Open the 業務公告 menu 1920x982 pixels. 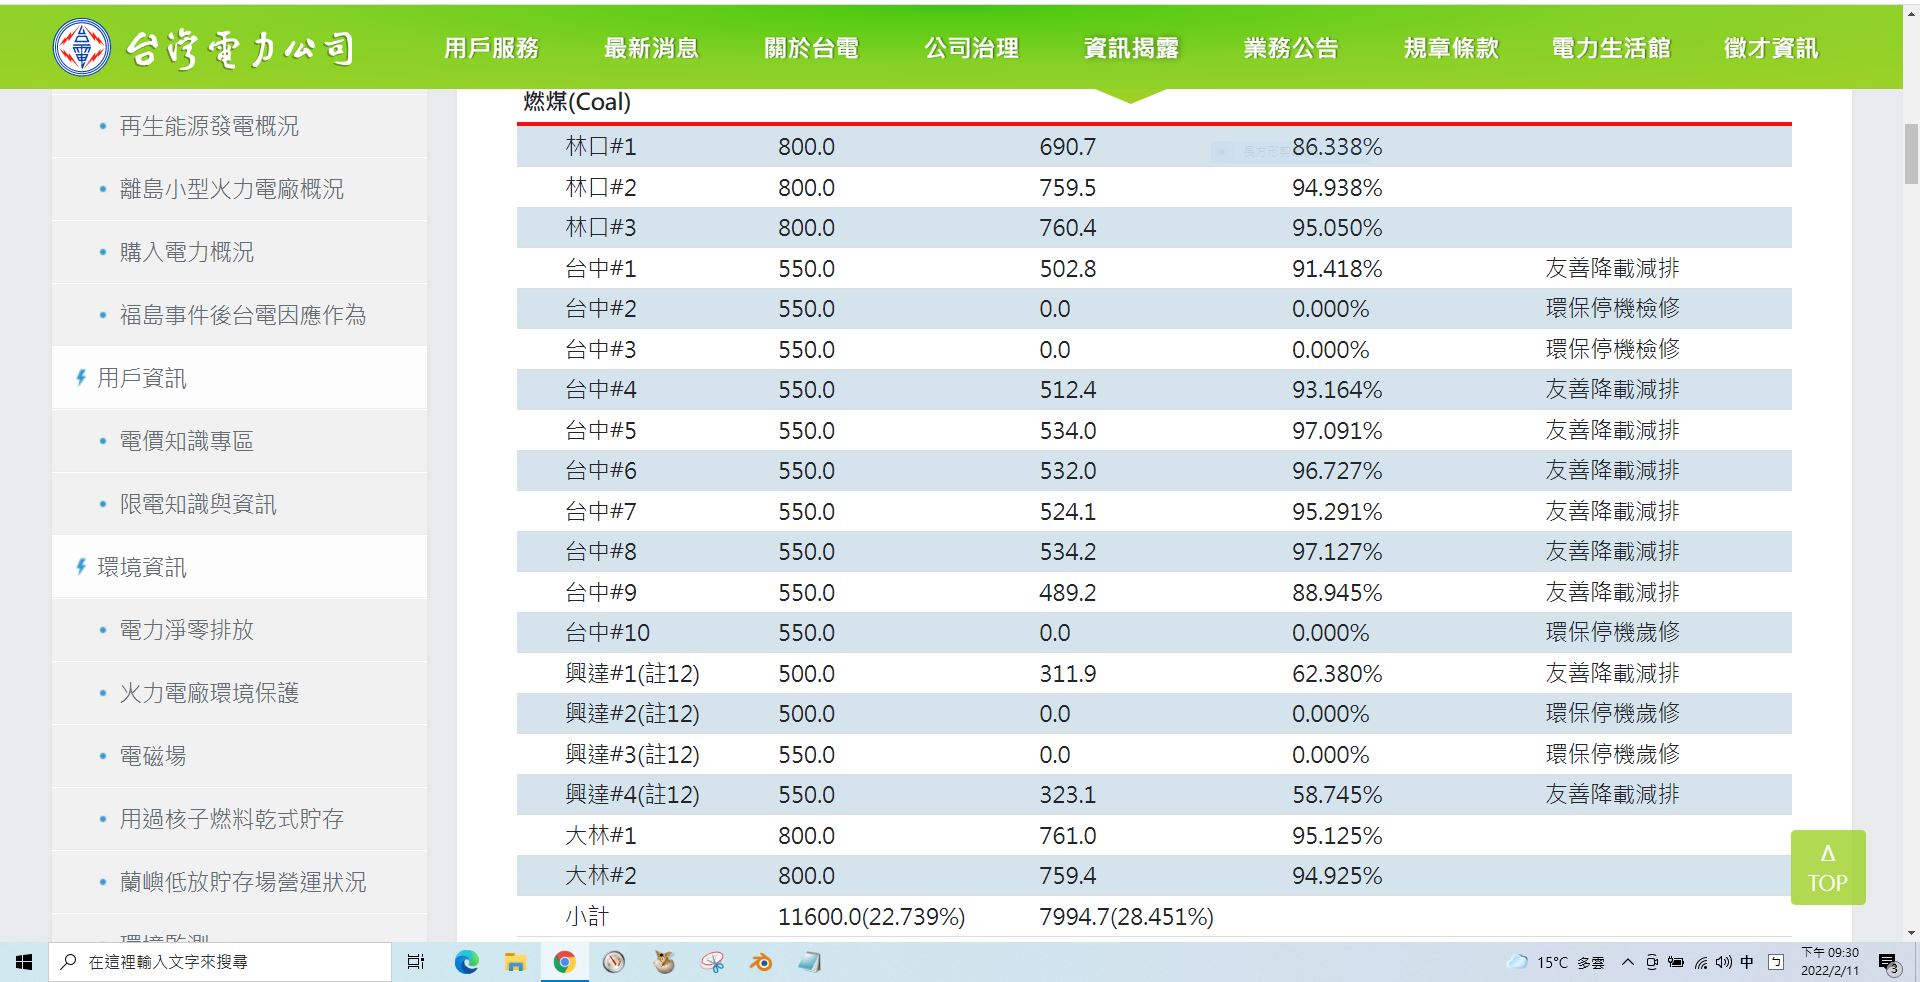(1291, 48)
